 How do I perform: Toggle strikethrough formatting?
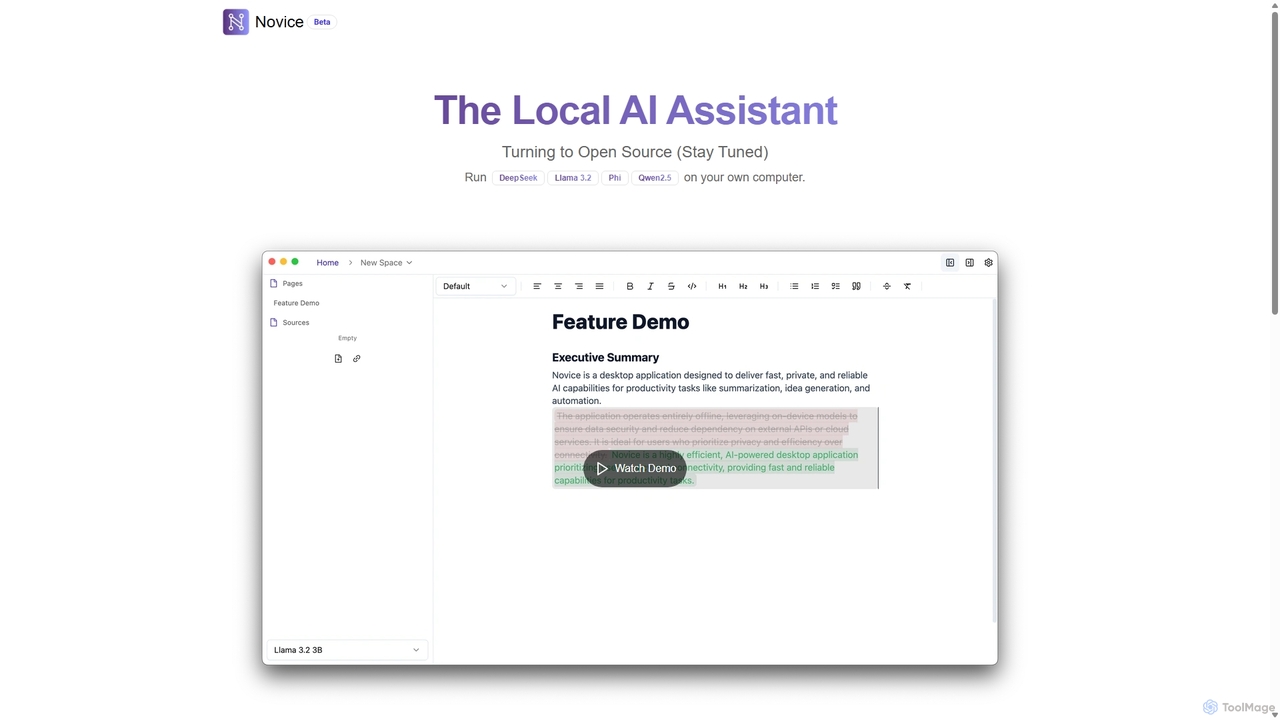(x=671, y=286)
